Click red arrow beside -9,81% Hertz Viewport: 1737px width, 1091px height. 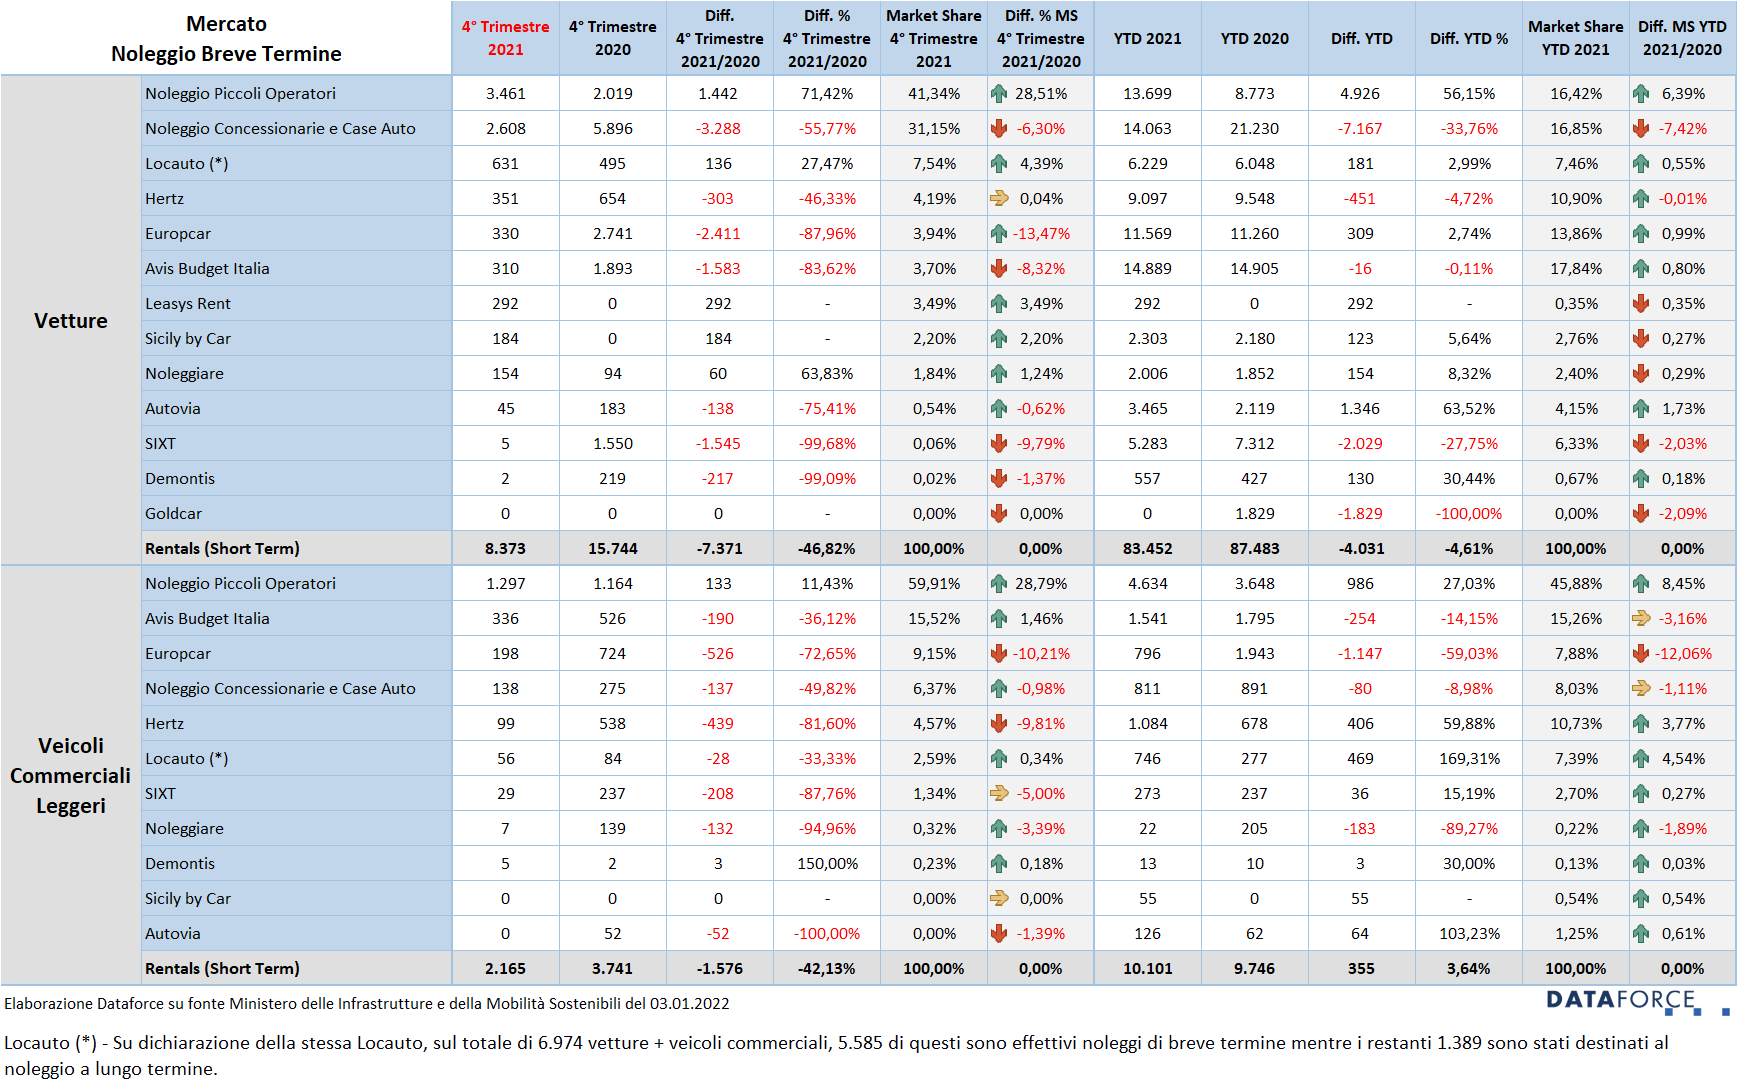point(999,724)
